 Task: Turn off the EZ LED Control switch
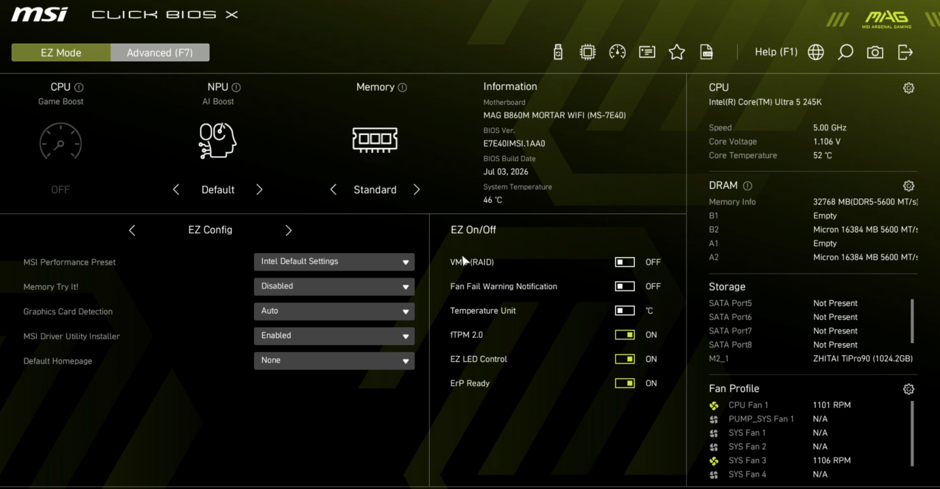click(x=625, y=359)
